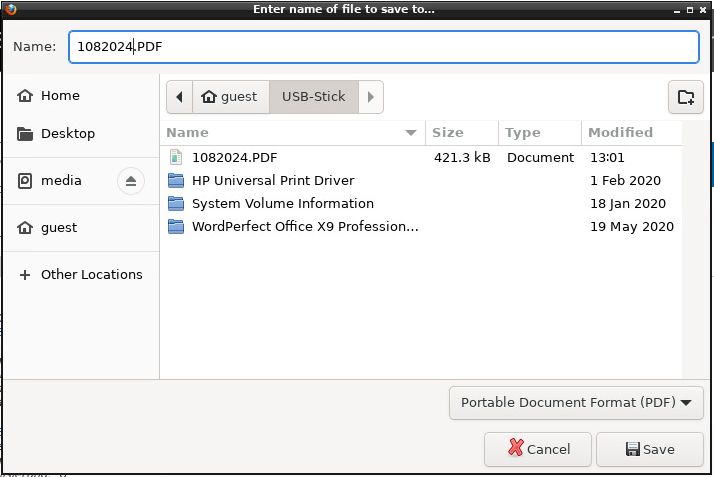Click in the Name text field

(384, 47)
